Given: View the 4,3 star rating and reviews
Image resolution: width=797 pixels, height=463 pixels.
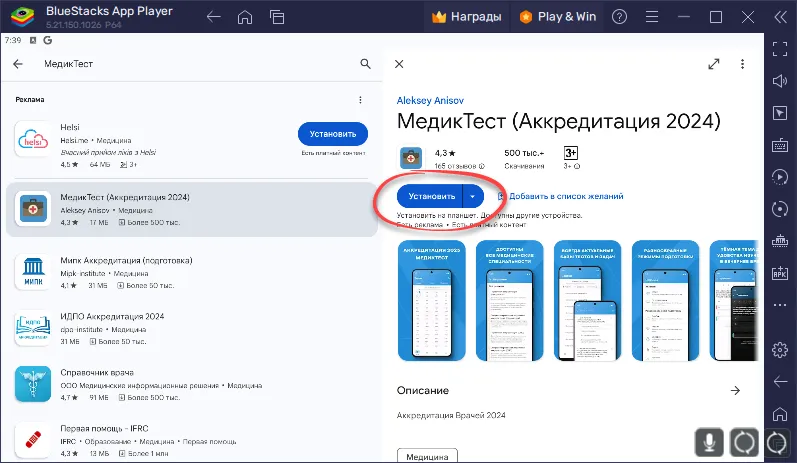Looking at the screenshot, I should click(x=459, y=159).
